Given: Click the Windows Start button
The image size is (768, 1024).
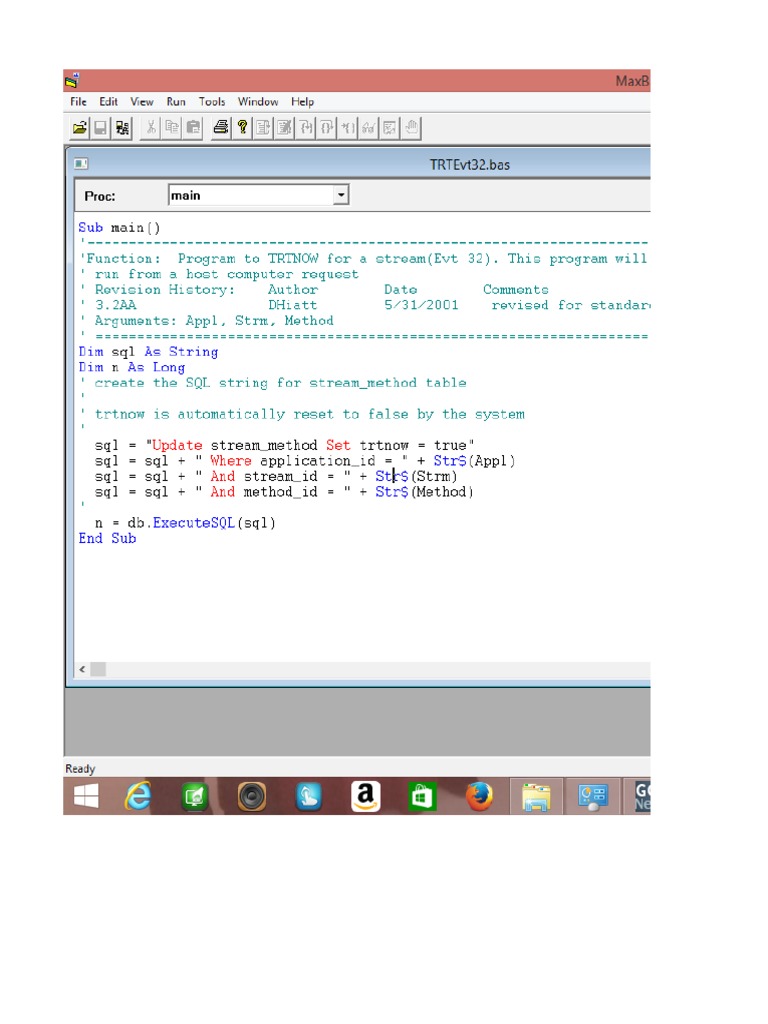Looking at the screenshot, I should point(87,797).
